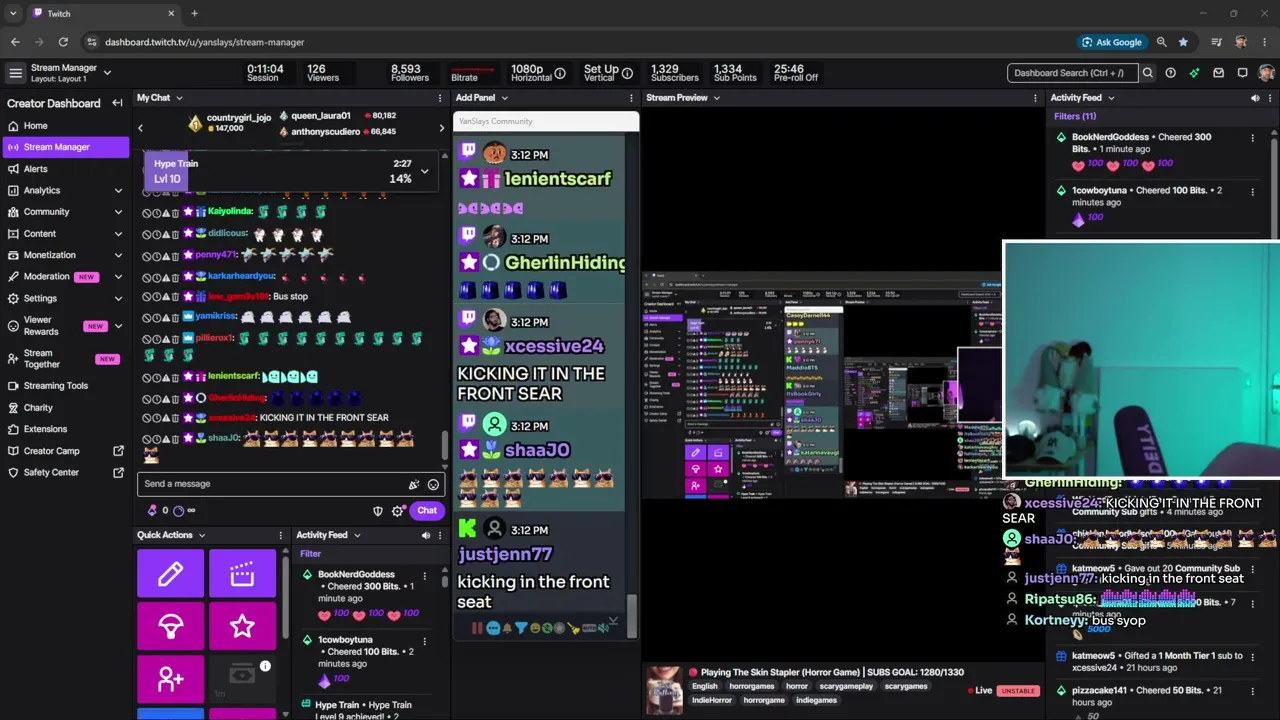
Task: Show next gift leaderboard entries arrow
Action: tap(441, 128)
